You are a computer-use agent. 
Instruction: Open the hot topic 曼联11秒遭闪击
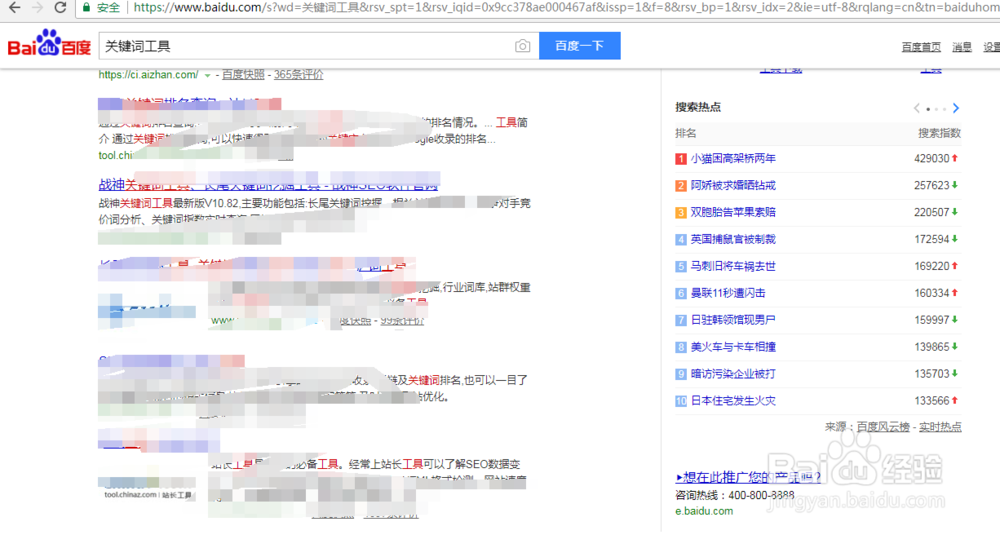[728, 293]
